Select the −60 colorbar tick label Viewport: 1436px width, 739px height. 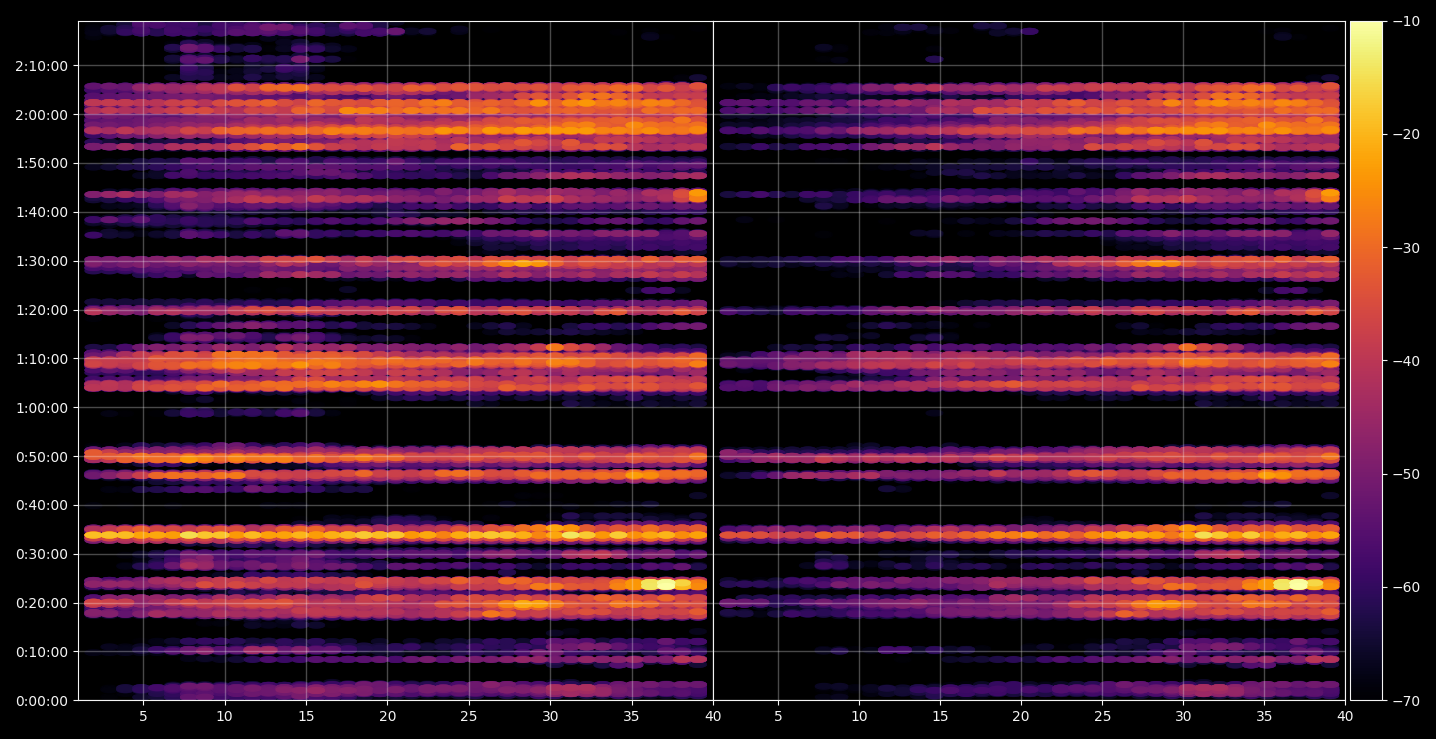click(1404, 587)
